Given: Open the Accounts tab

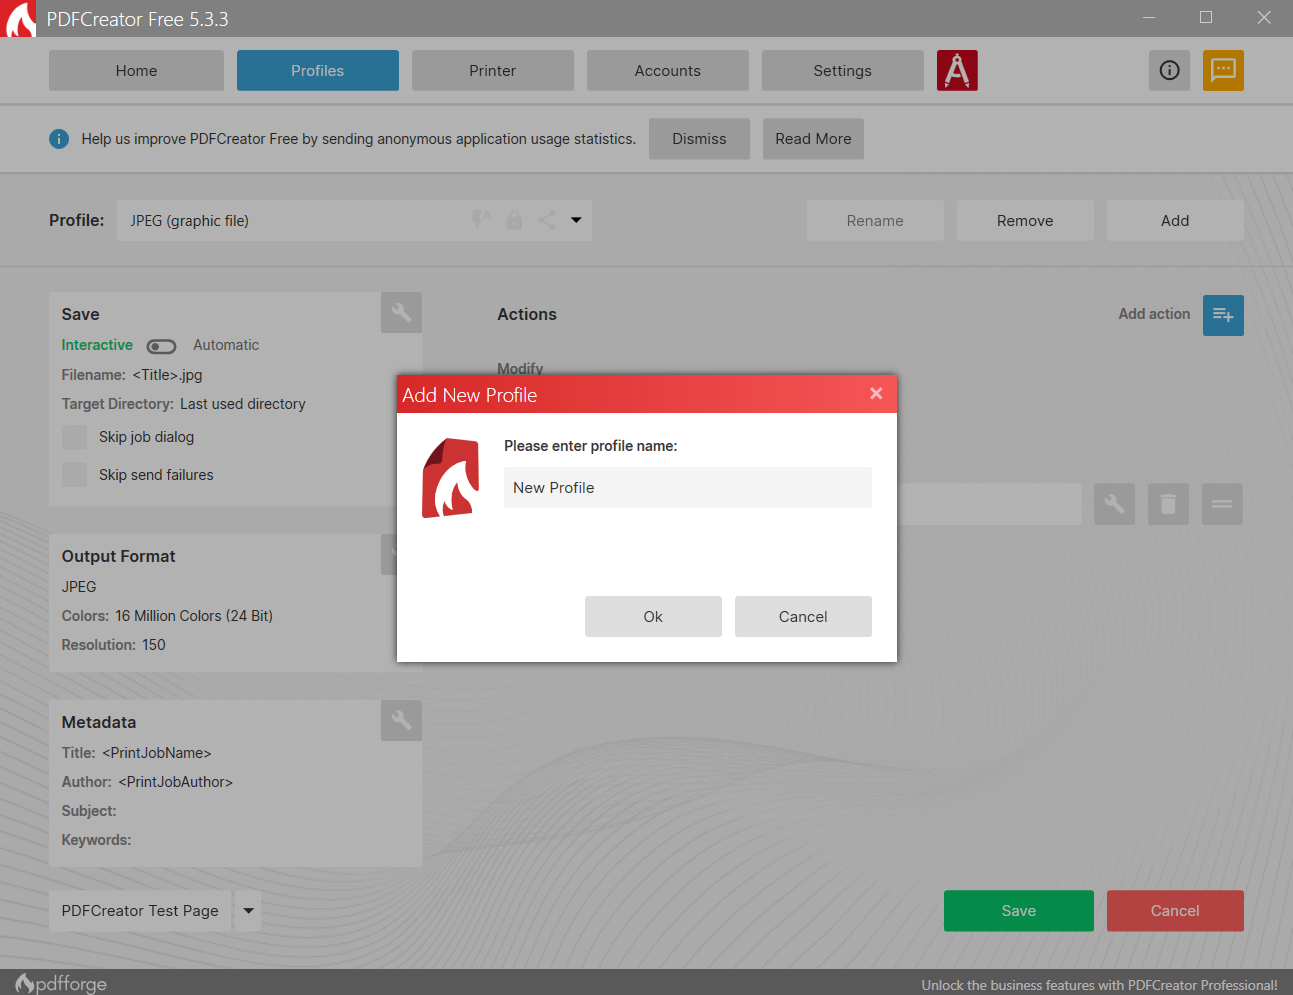Looking at the screenshot, I should [x=668, y=71].
